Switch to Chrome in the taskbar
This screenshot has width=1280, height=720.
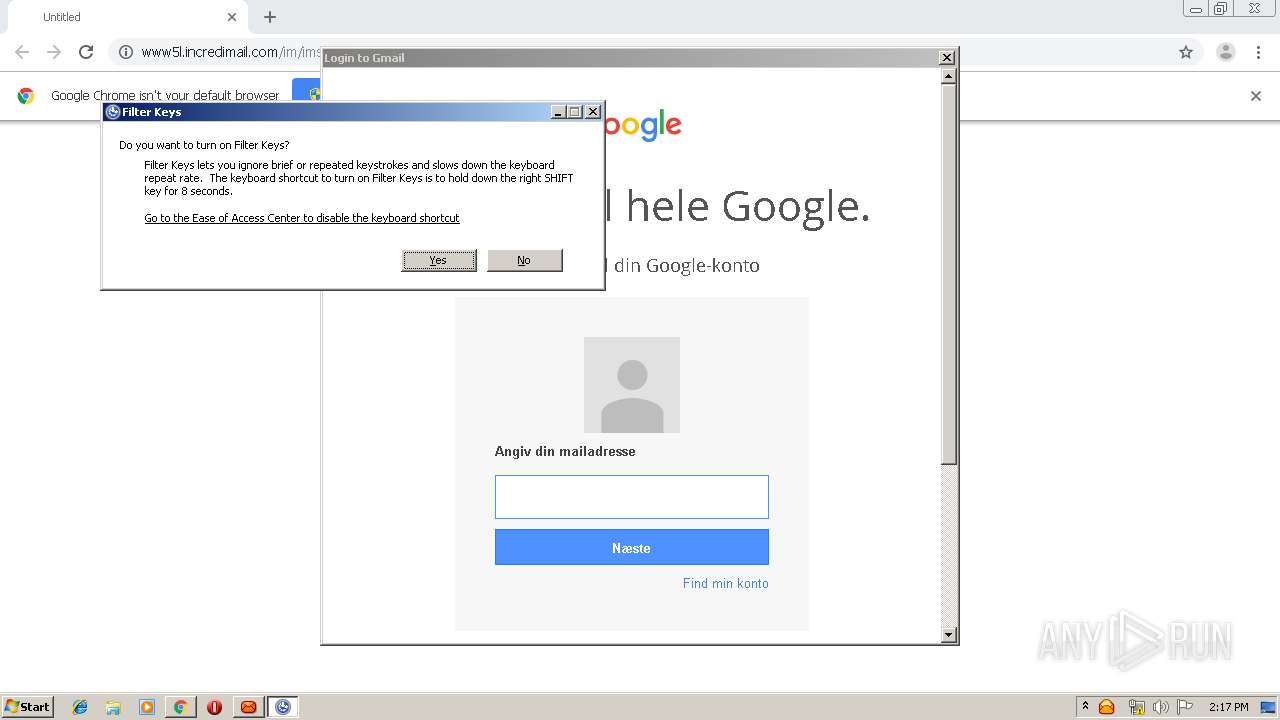pyautogui.click(x=181, y=707)
